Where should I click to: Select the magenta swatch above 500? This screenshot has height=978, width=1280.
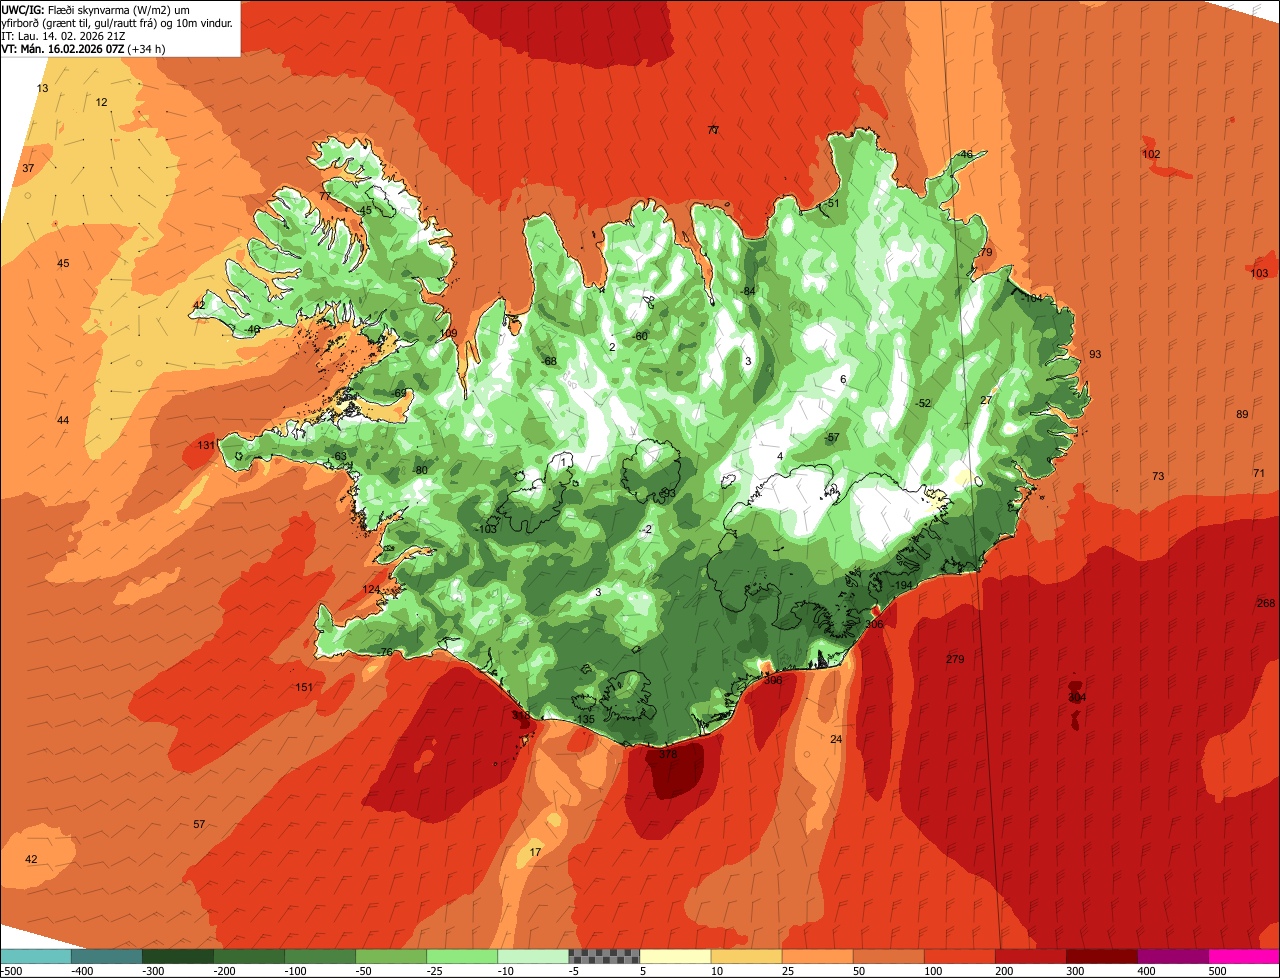[1244, 956]
